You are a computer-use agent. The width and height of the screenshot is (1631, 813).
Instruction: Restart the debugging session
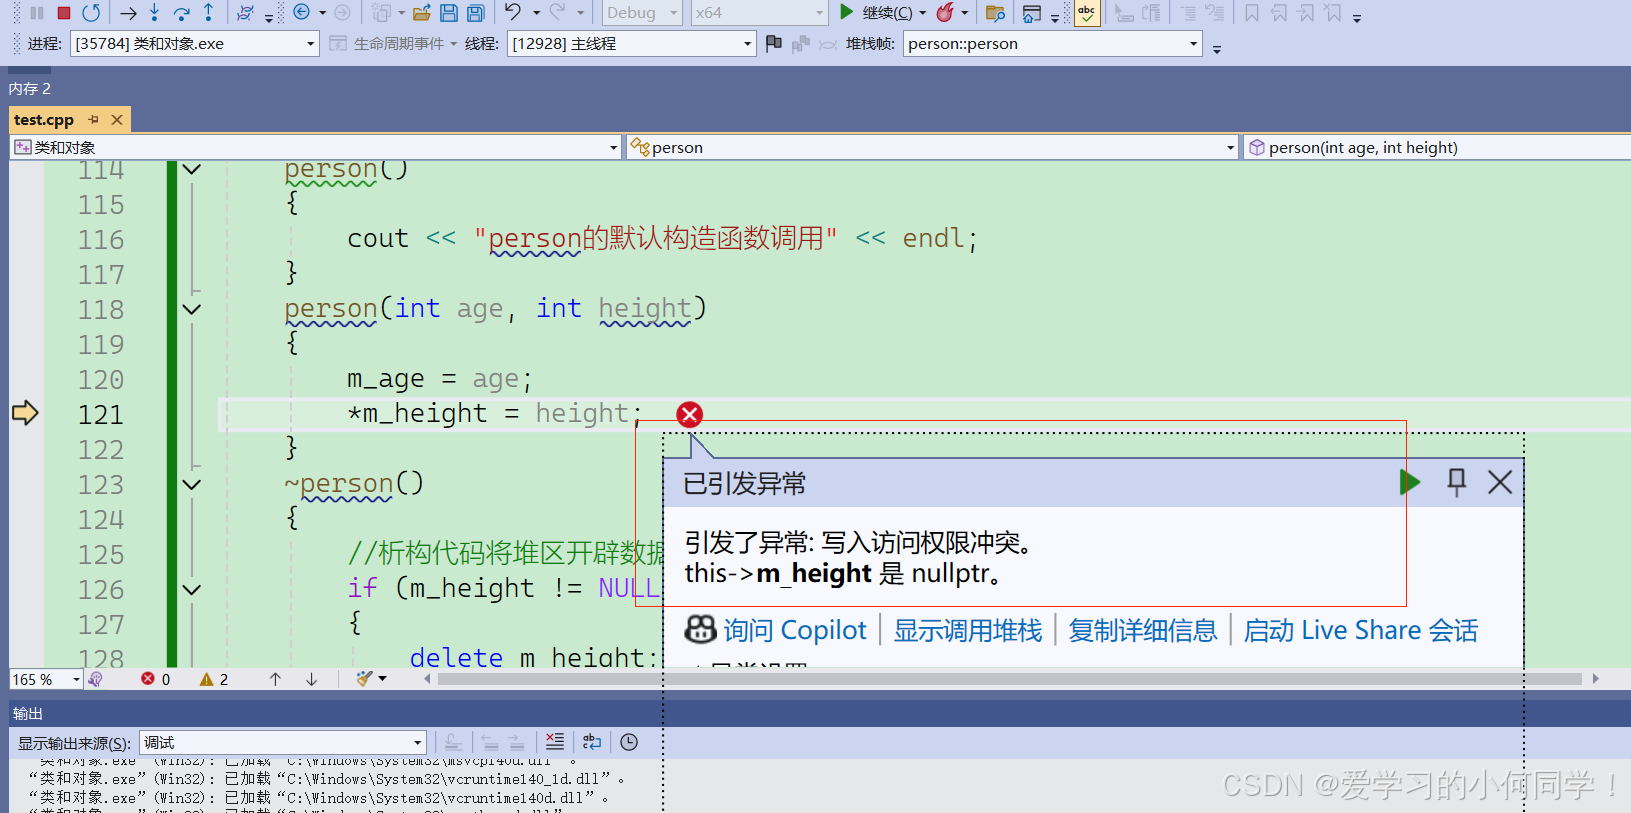(91, 13)
